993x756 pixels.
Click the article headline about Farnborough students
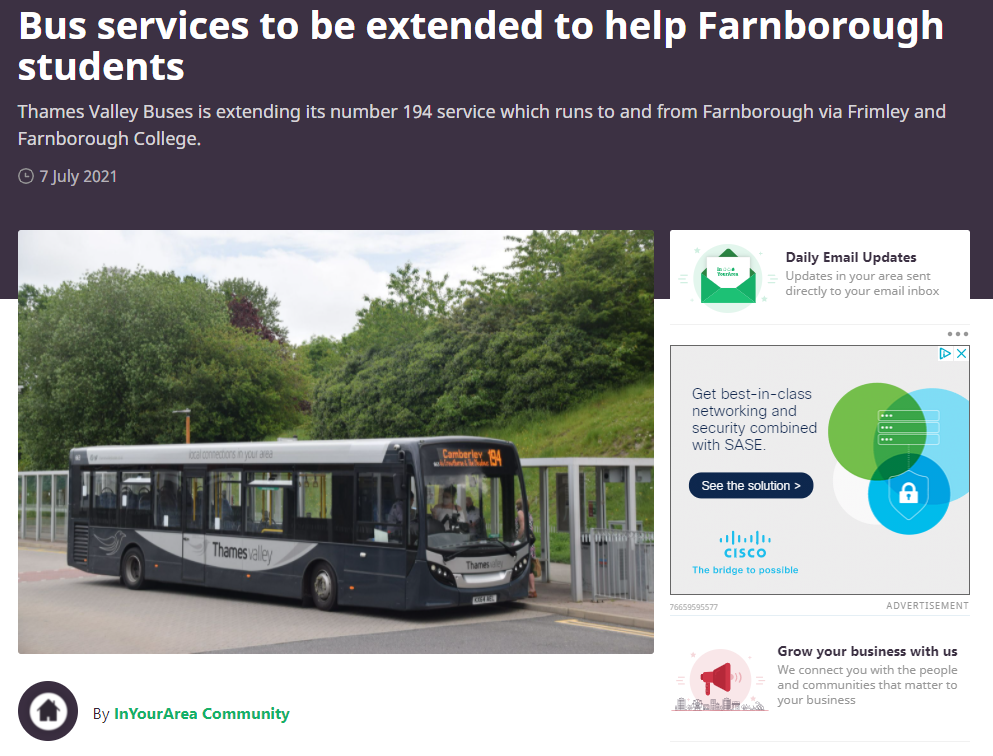pos(481,46)
